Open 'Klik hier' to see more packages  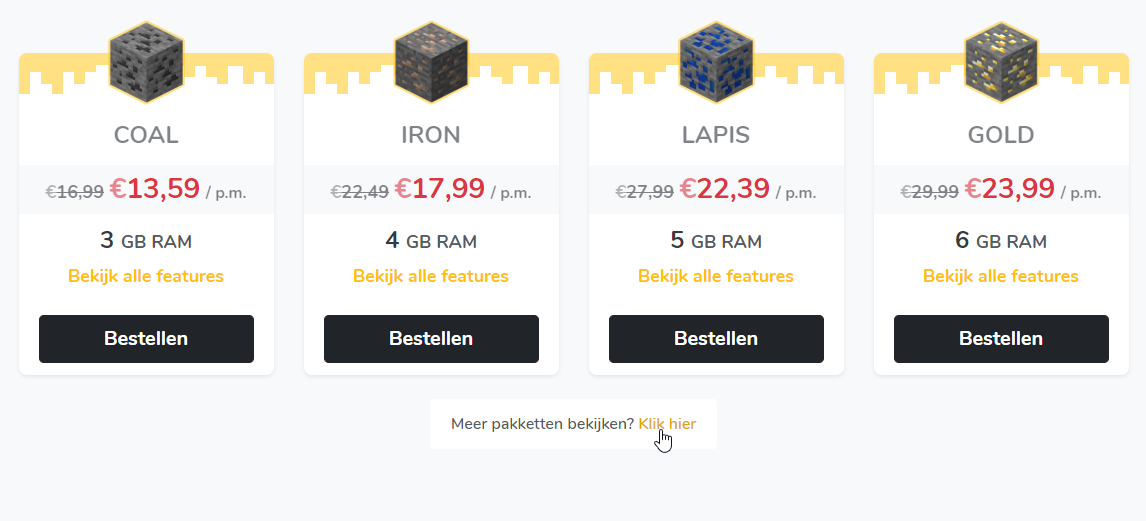667,424
